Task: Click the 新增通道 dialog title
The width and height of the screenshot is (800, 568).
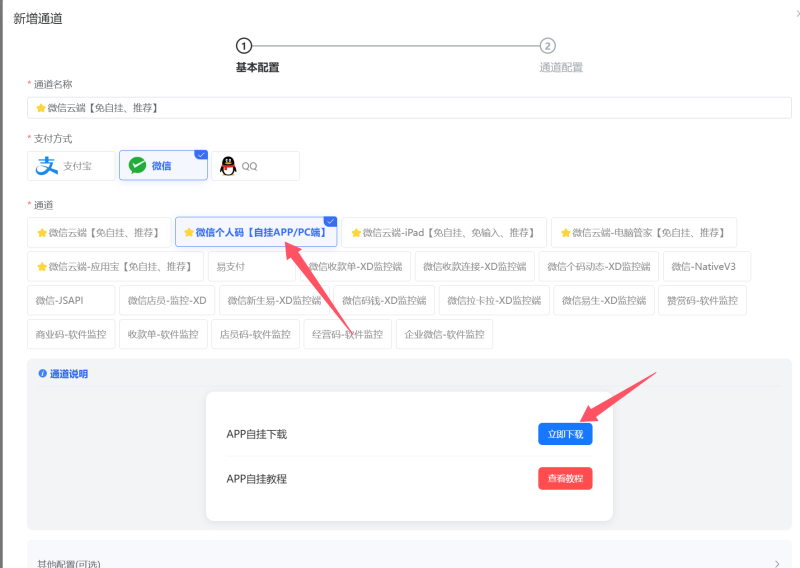Action: tap(38, 18)
